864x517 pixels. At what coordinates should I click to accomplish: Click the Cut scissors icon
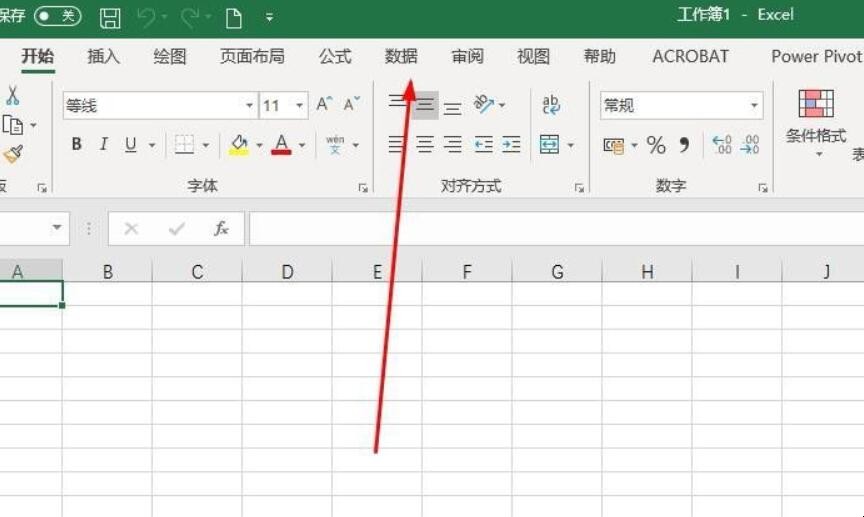[12, 95]
